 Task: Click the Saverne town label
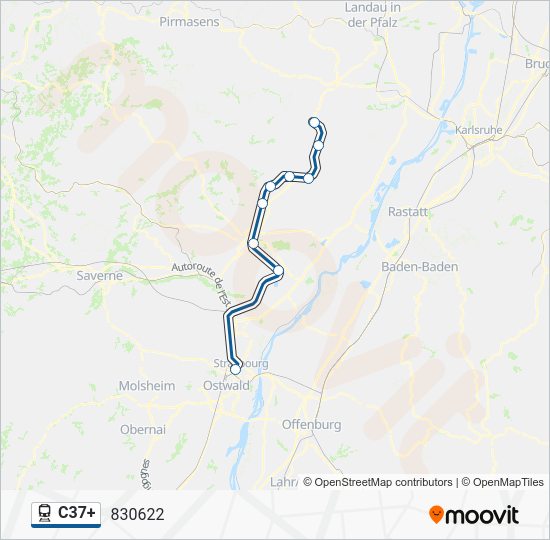tap(100, 275)
